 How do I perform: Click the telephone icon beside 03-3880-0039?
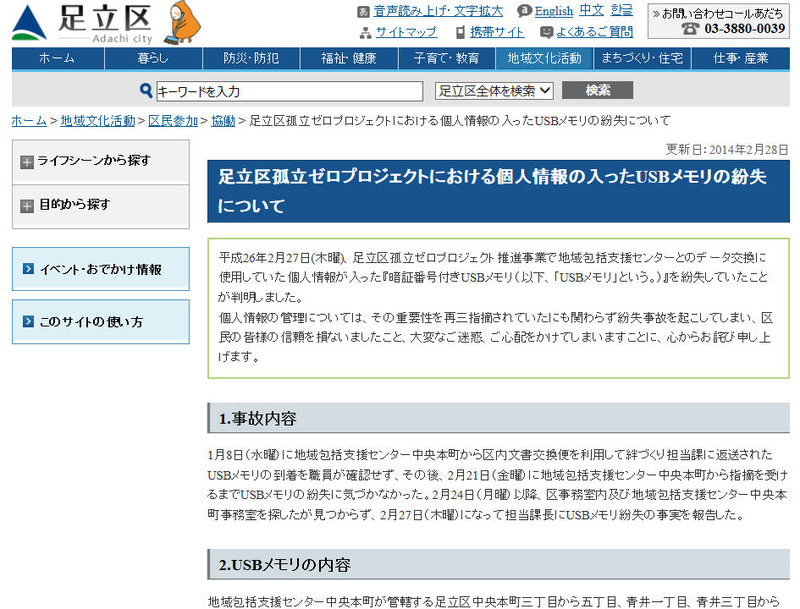click(x=690, y=29)
